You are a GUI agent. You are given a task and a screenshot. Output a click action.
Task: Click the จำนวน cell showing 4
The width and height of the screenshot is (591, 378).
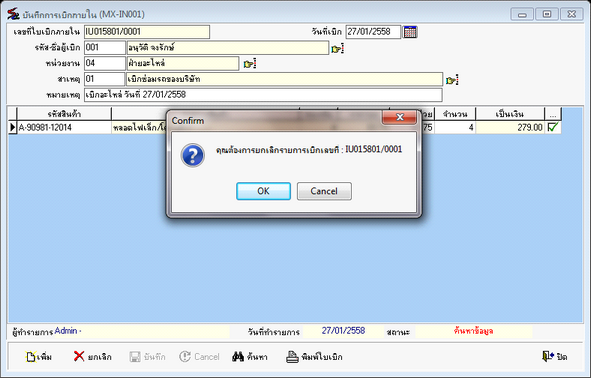click(x=455, y=127)
